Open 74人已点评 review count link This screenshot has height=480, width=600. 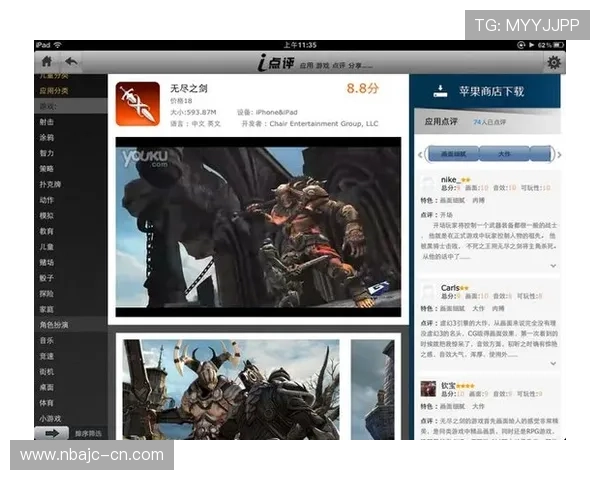point(490,122)
